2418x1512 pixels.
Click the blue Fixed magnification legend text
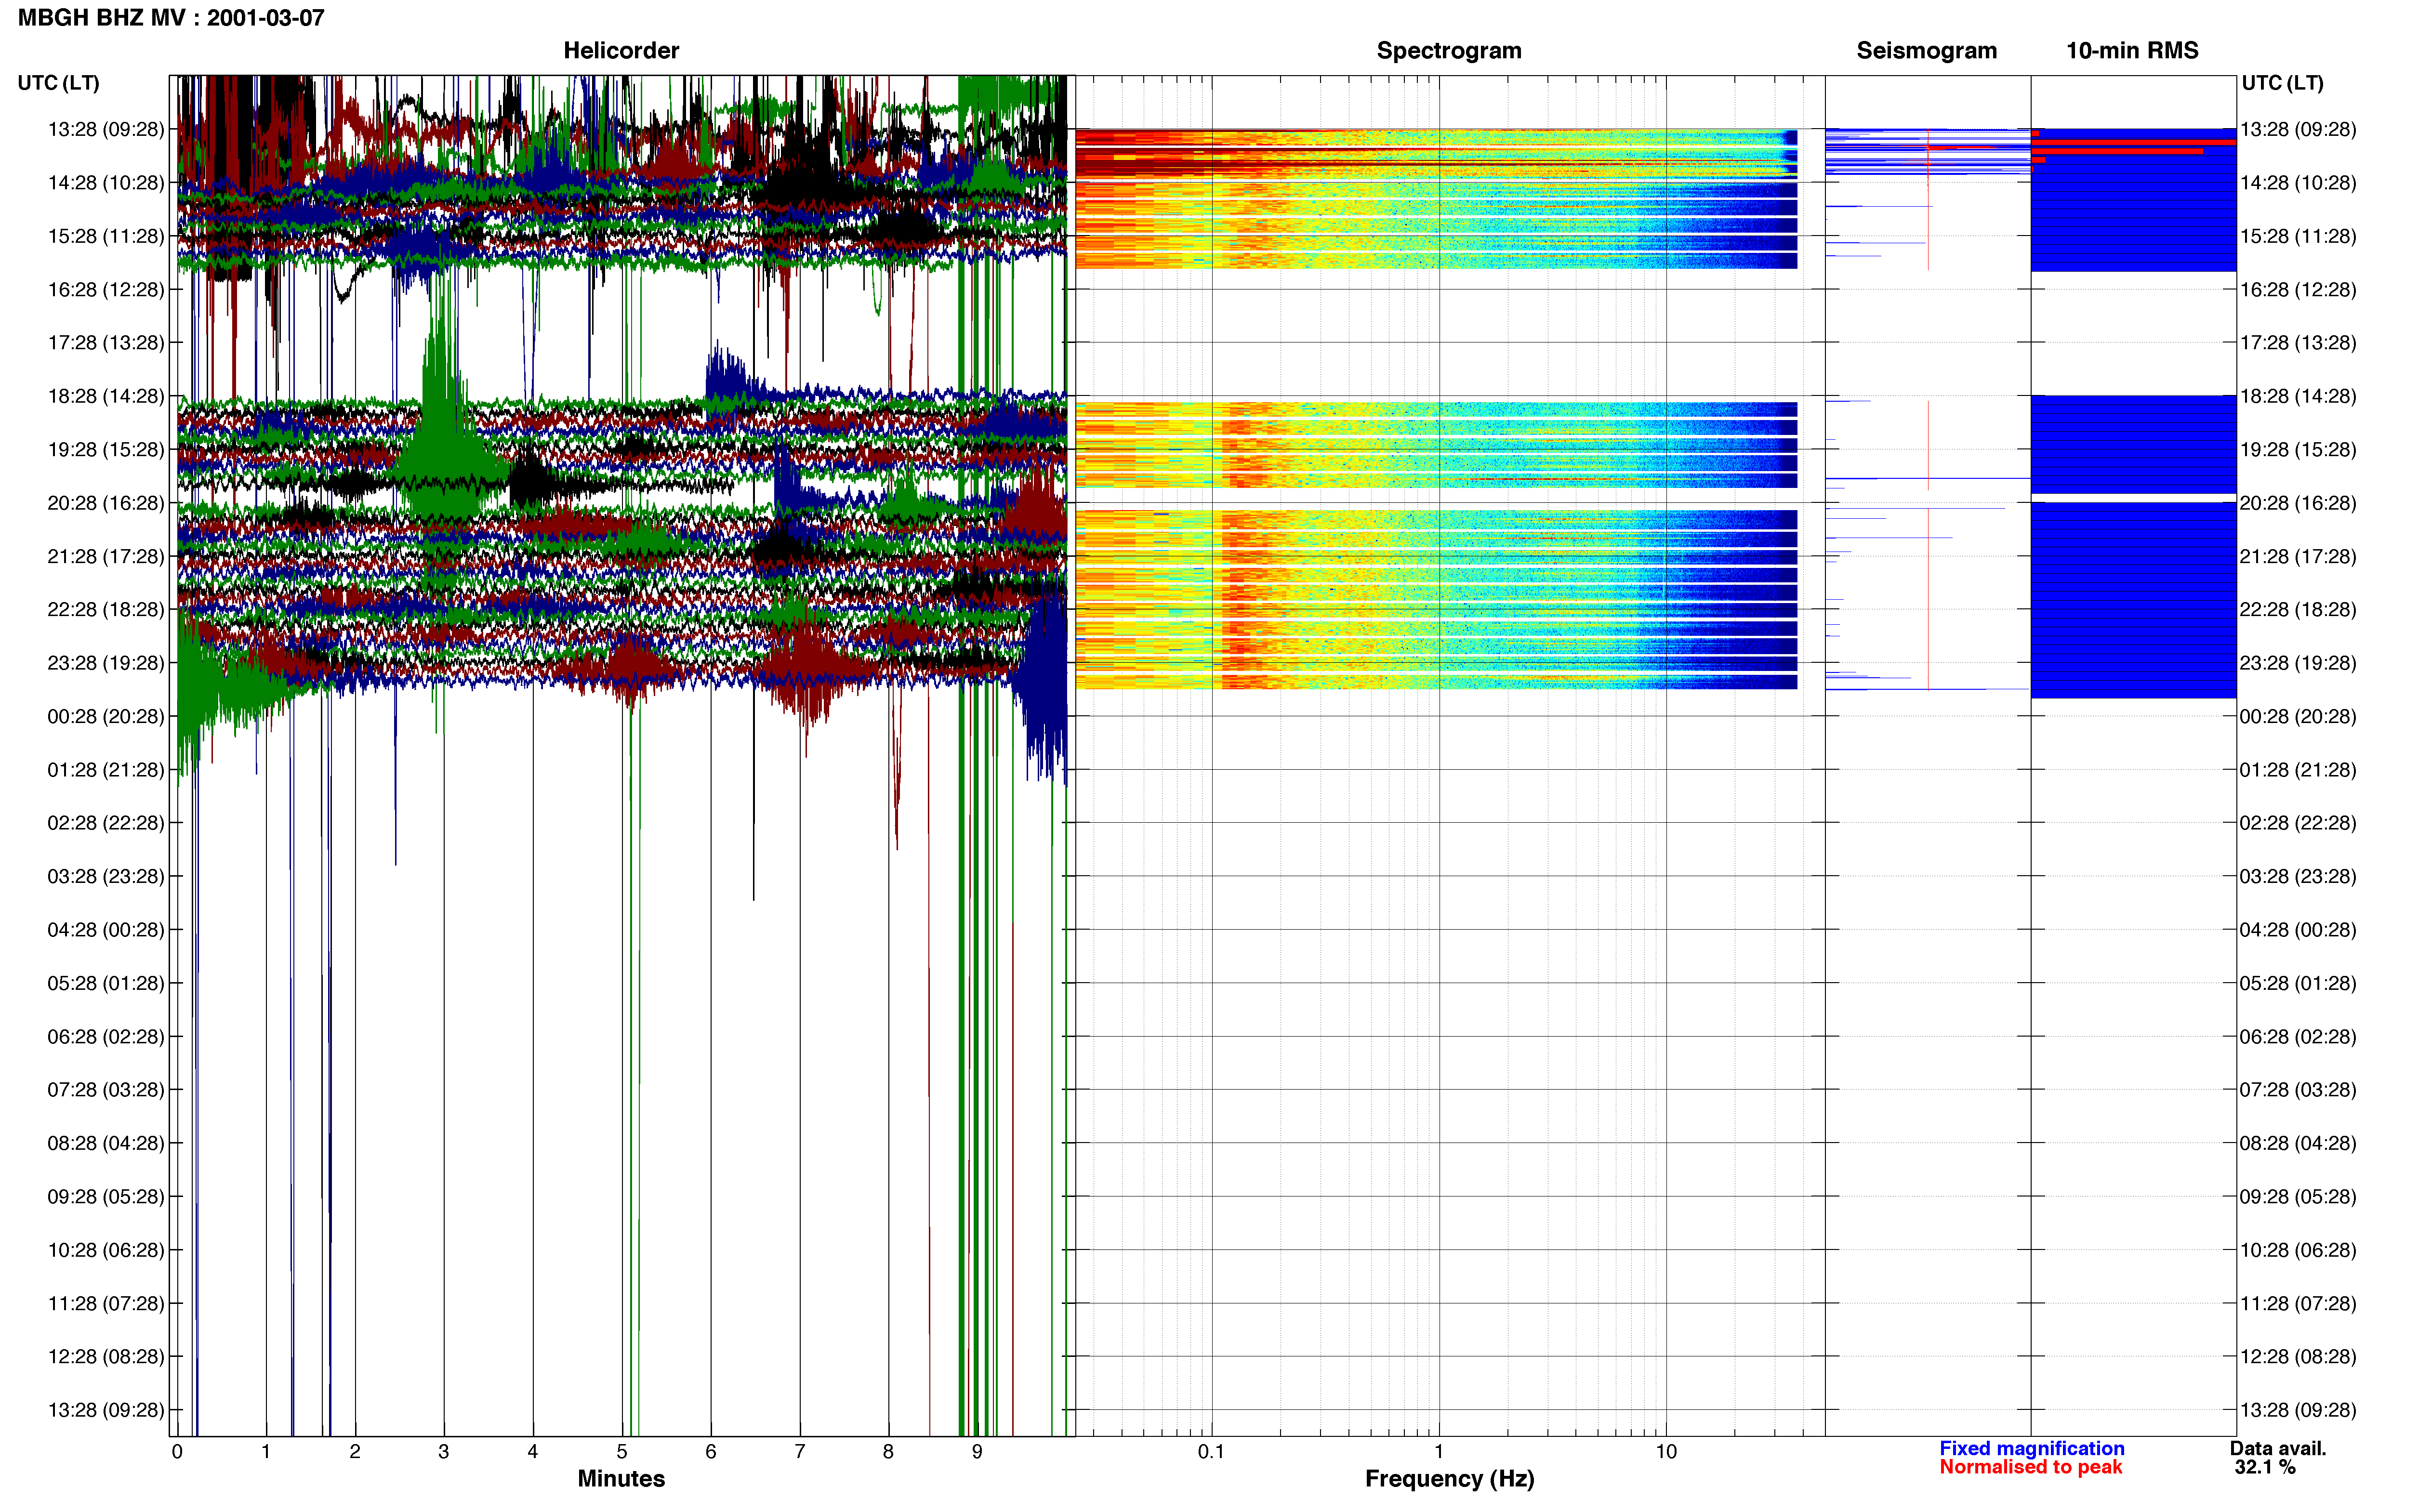2031,1449
